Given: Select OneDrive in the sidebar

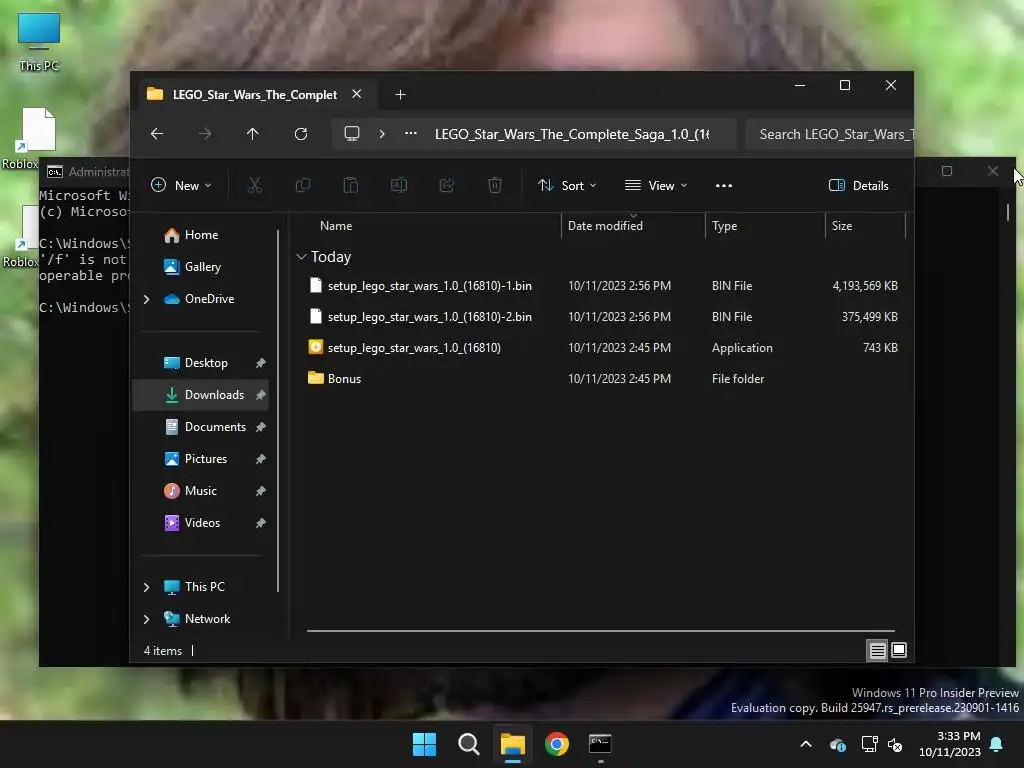Looking at the screenshot, I should [x=209, y=299].
